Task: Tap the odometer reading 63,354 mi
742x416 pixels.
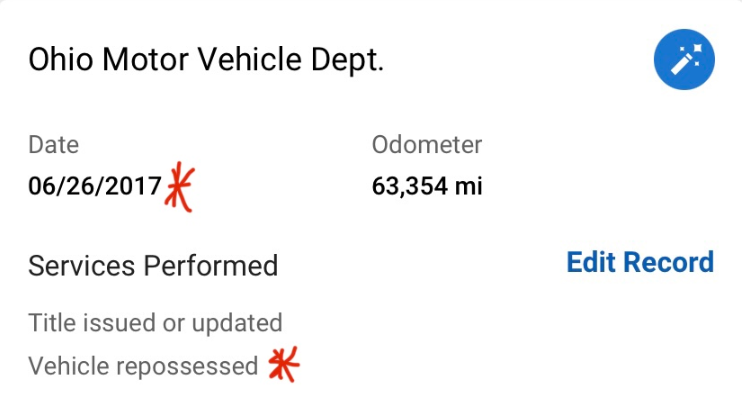Action: pyautogui.click(x=427, y=186)
